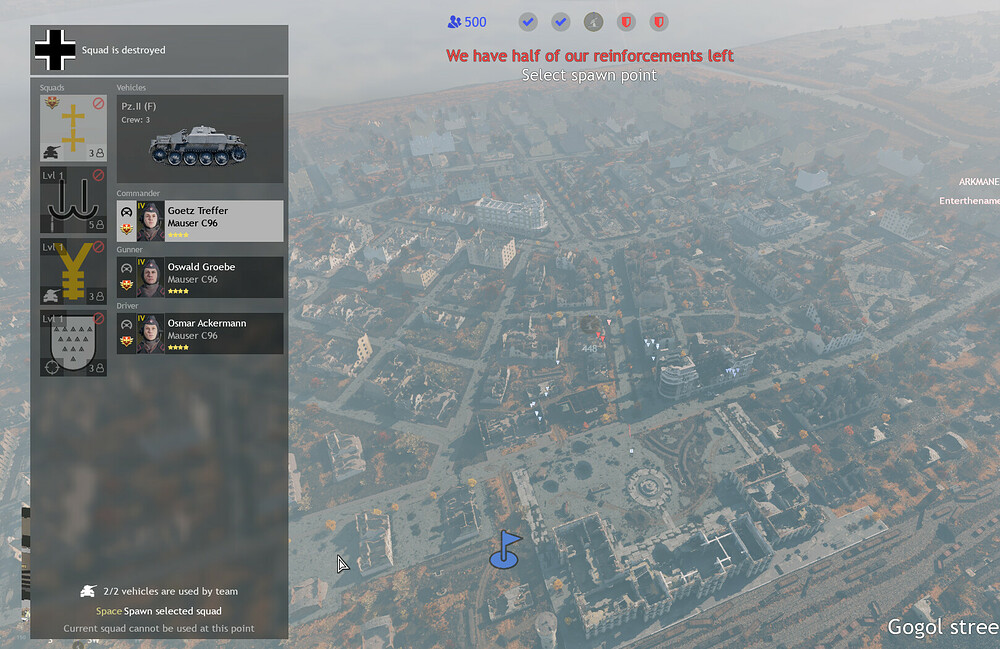The image size is (1000, 649).
Task: Click the tank icon next to vehicles used text
Action: click(88, 592)
